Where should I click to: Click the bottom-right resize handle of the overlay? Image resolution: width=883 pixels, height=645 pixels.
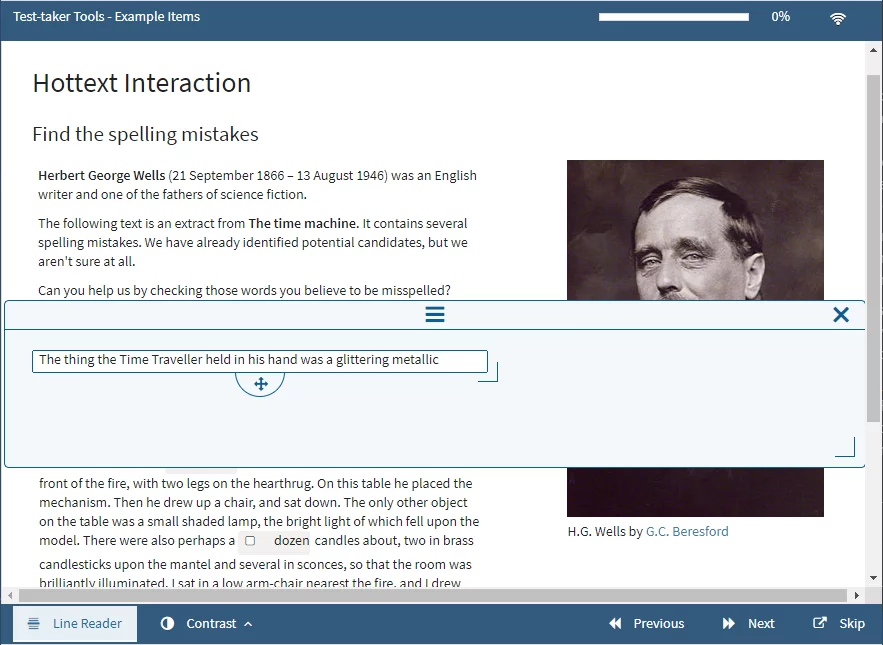849,447
